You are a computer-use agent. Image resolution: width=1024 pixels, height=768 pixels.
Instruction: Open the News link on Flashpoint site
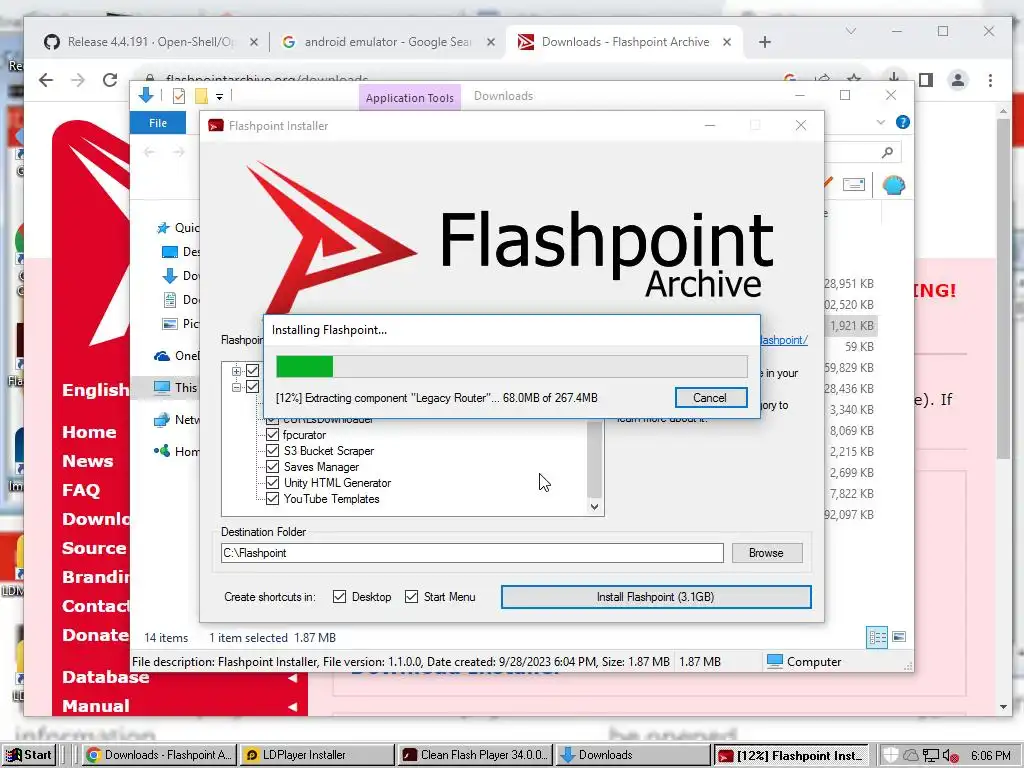tap(88, 461)
